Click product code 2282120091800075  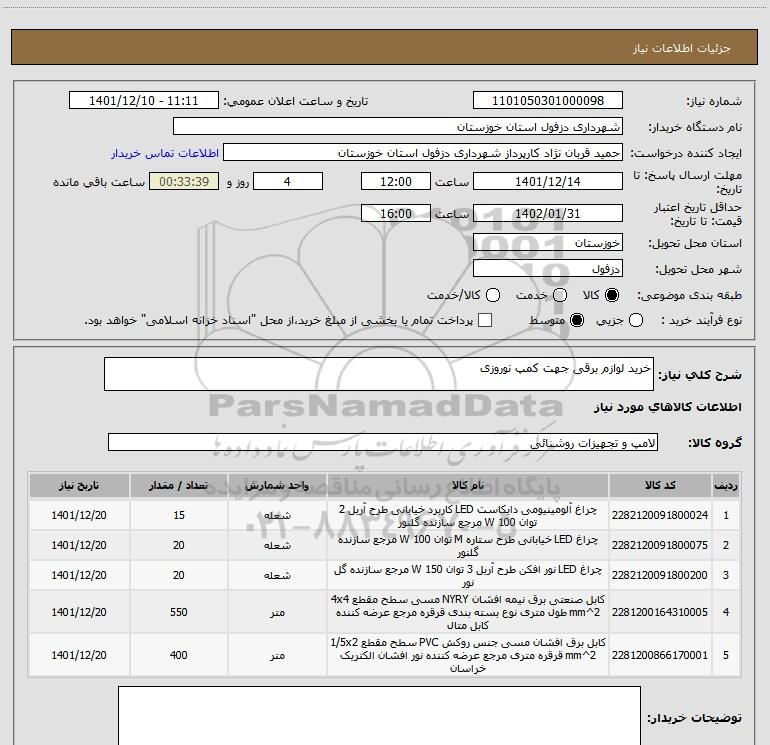point(660,545)
